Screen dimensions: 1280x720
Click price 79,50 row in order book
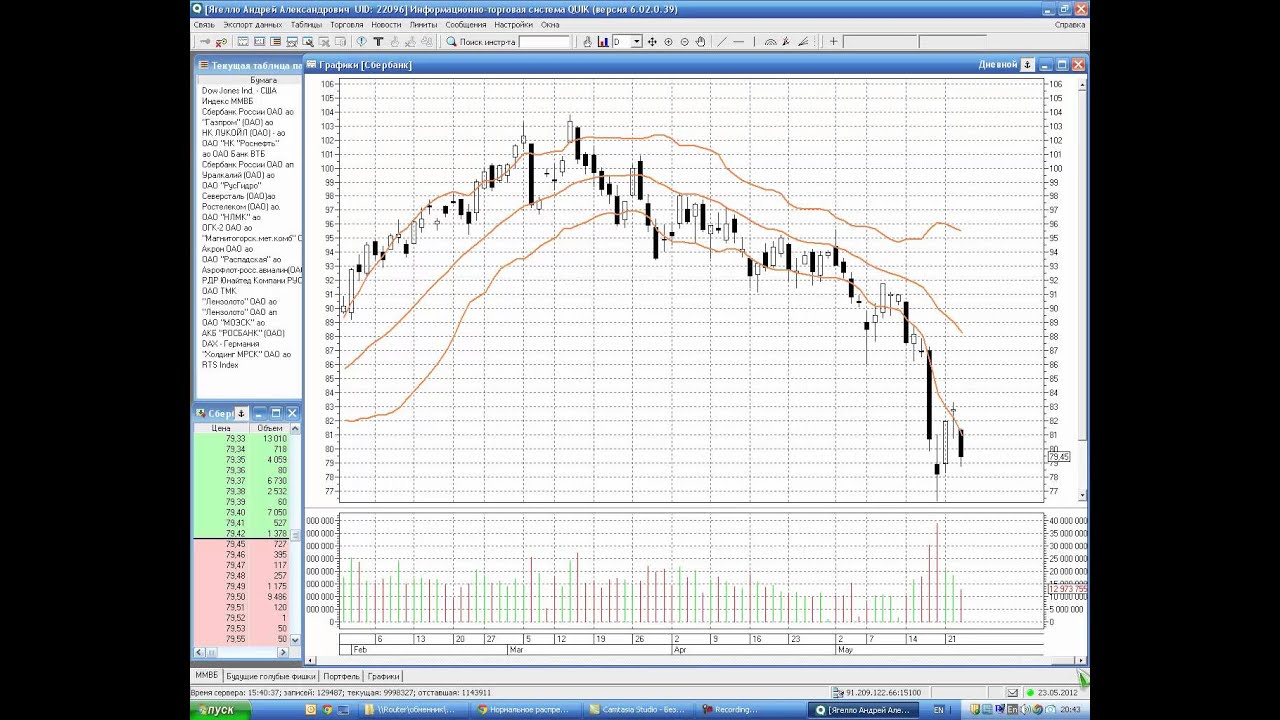pos(240,597)
